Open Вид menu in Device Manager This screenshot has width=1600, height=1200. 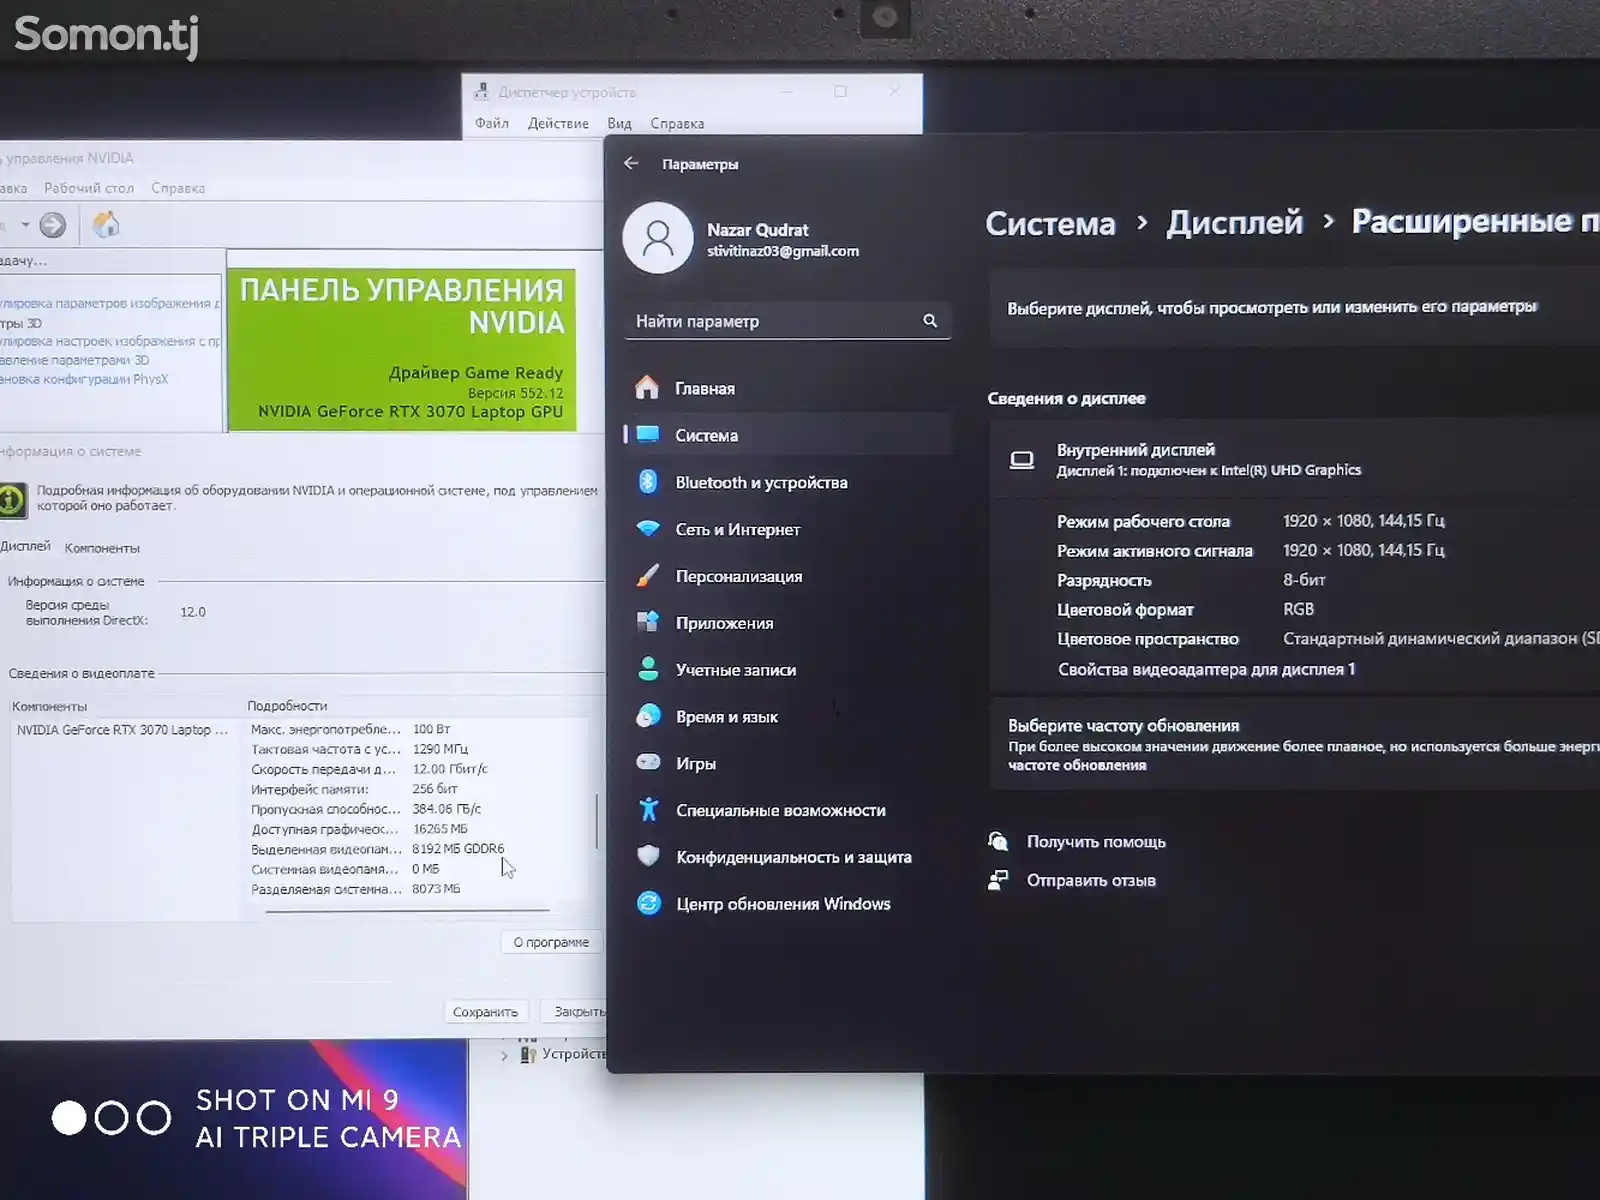[619, 123]
